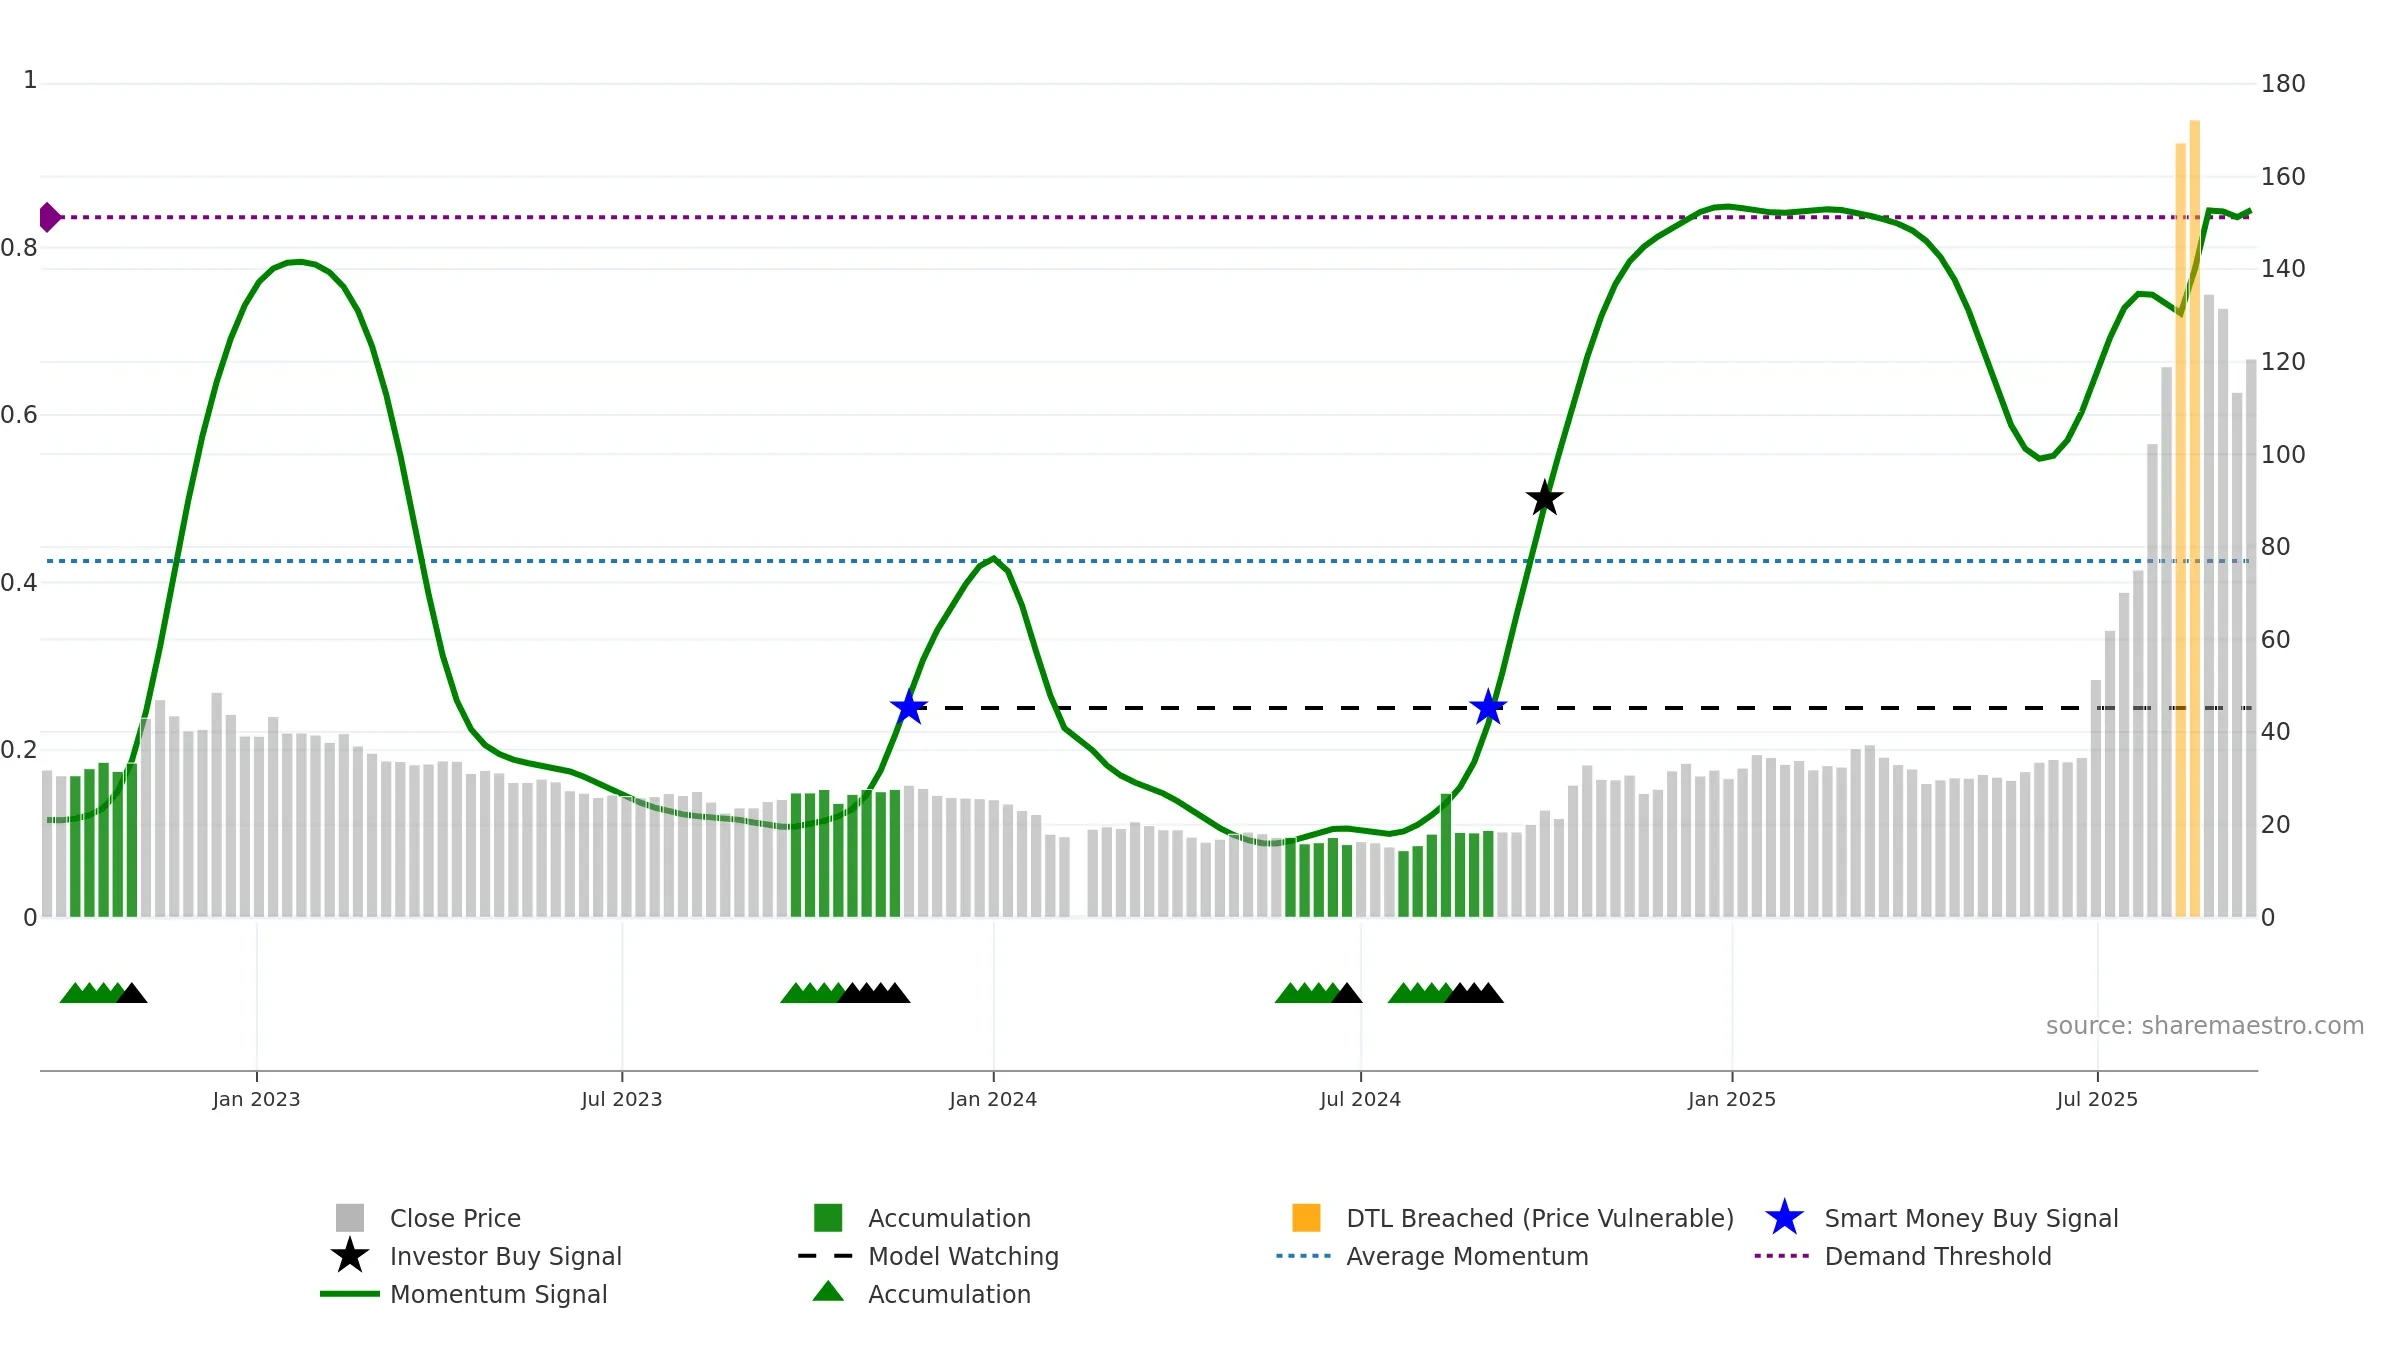Image resolution: width=2400 pixels, height=1350 pixels.
Task: Toggle the Momentum Signal legend entry
Action: 464,1294
